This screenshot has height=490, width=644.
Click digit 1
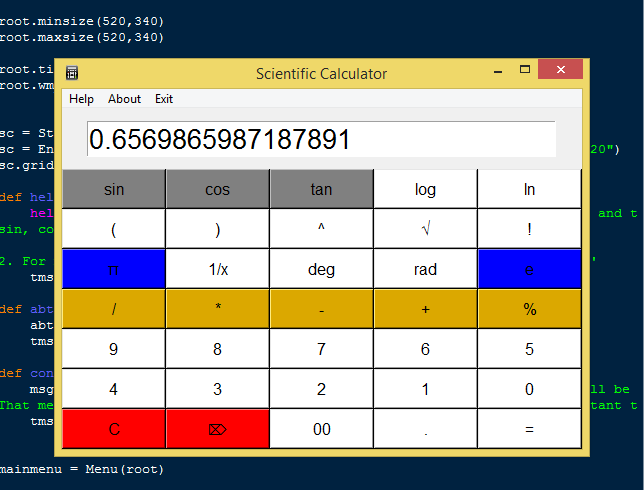pos(426,389)
